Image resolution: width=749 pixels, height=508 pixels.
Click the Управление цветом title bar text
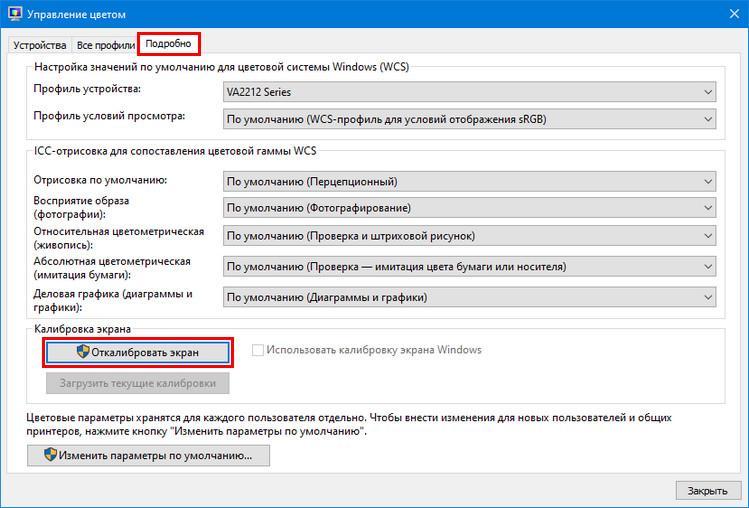coord(76,14)
